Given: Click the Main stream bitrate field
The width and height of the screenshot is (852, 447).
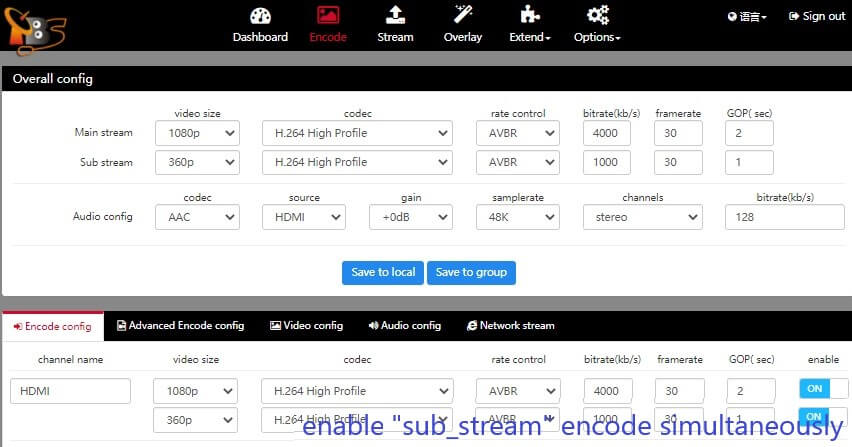Looking at the screenshot, I should point(606,133).
